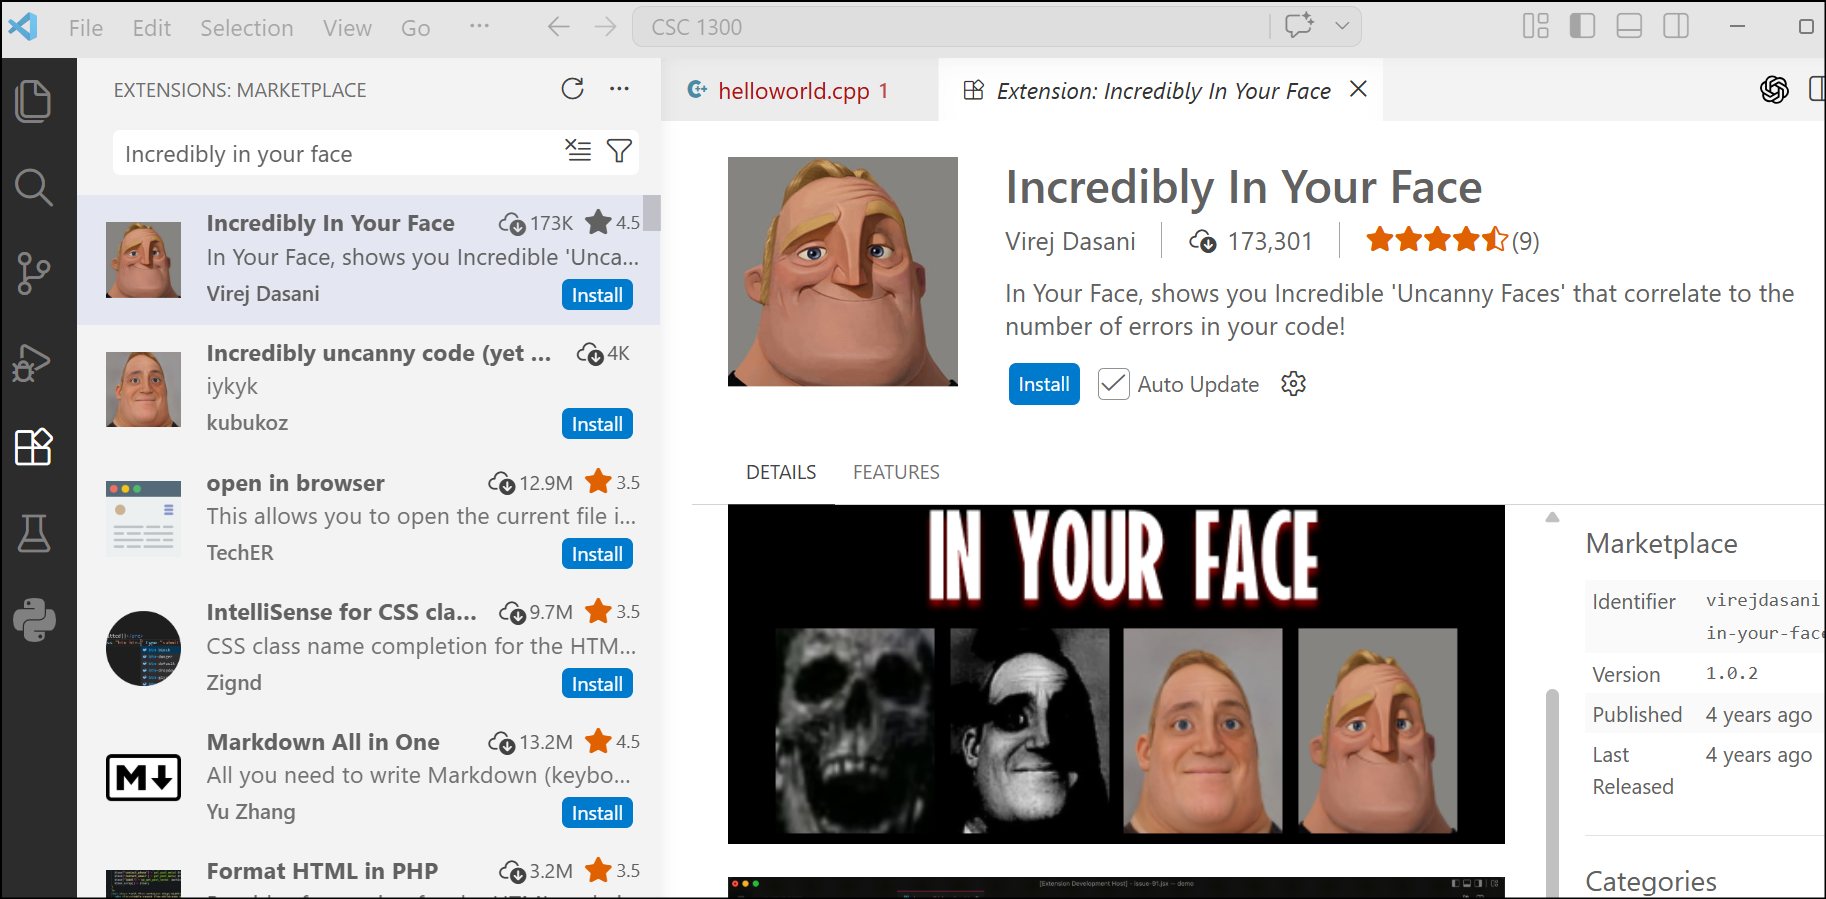Click the vertical split layout icon
This screenshot has height=899, width=1826.
[1816, 90]
